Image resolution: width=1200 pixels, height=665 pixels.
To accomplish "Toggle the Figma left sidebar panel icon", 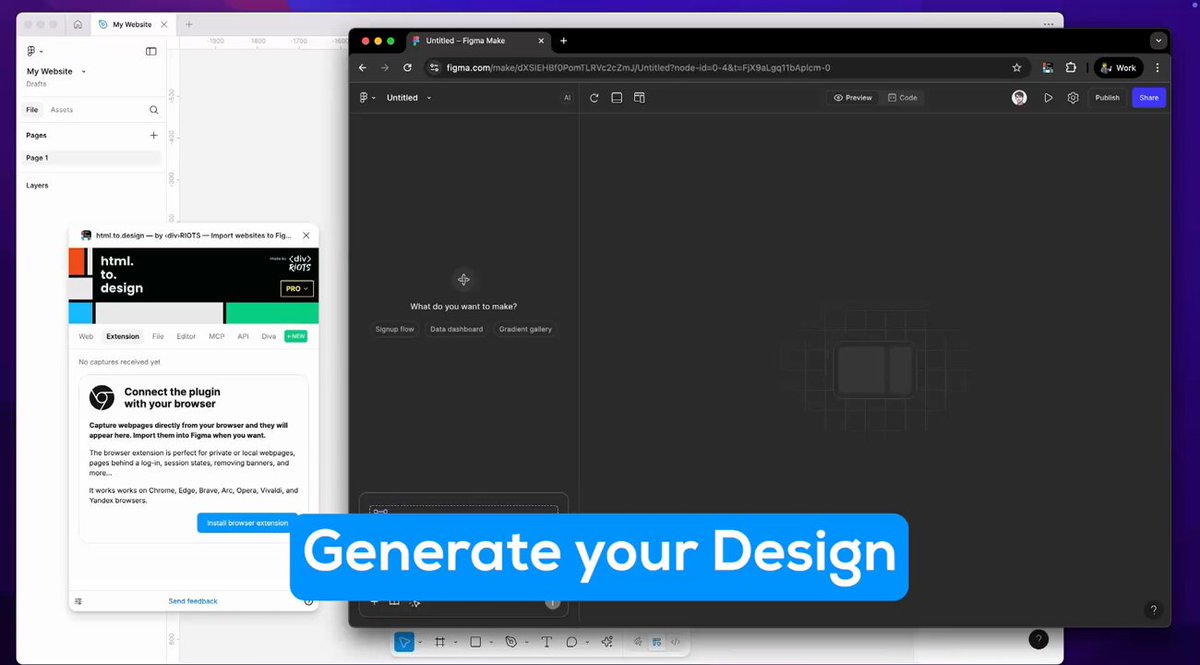I will coord(151,51).
